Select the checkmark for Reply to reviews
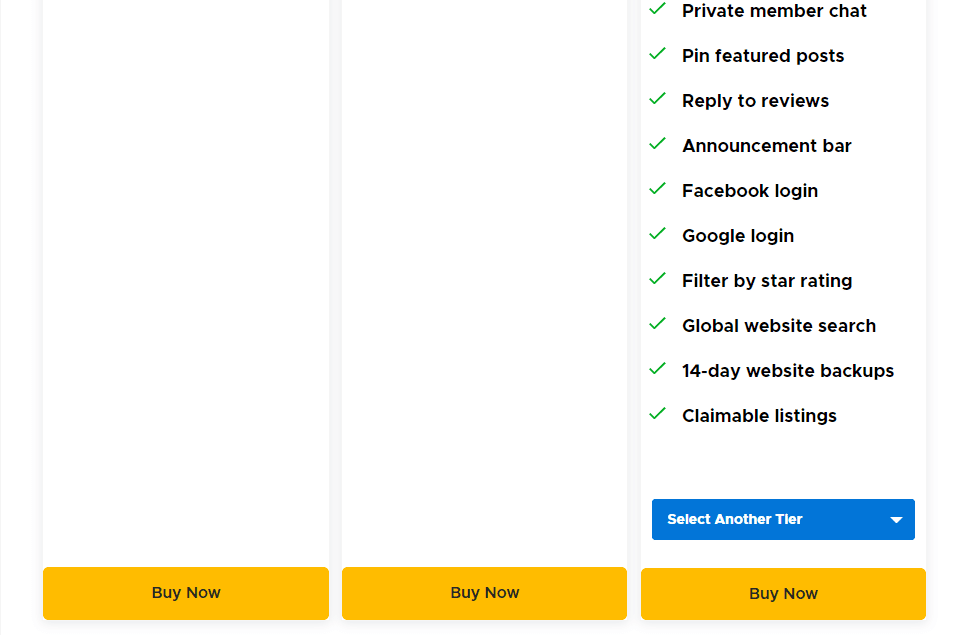This screenshot has width=971, height=635. [x=657, y=99]
